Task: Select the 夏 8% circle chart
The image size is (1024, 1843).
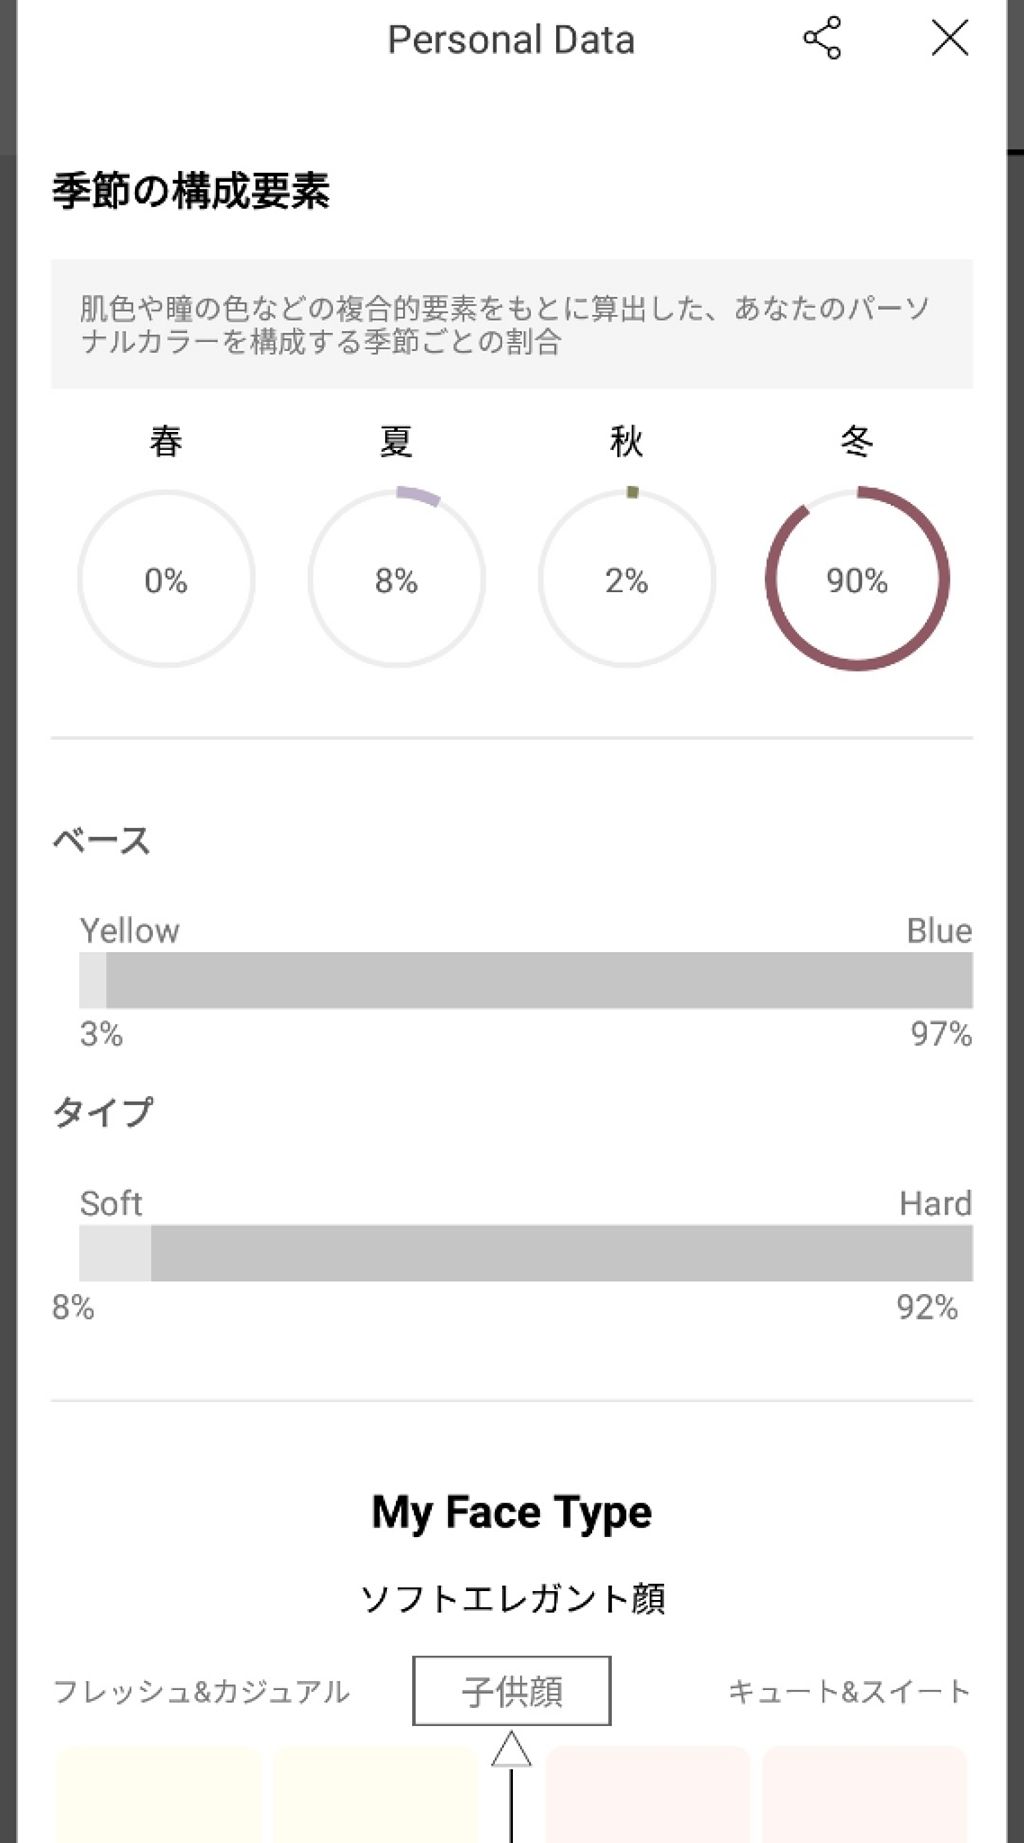Action: pyautogui.click(x=396, y=578)
